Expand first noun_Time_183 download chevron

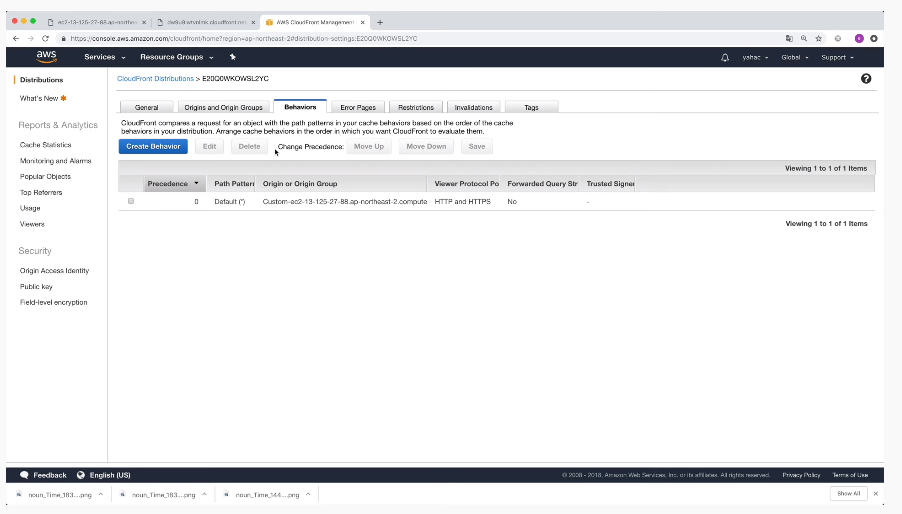point(101,494)
